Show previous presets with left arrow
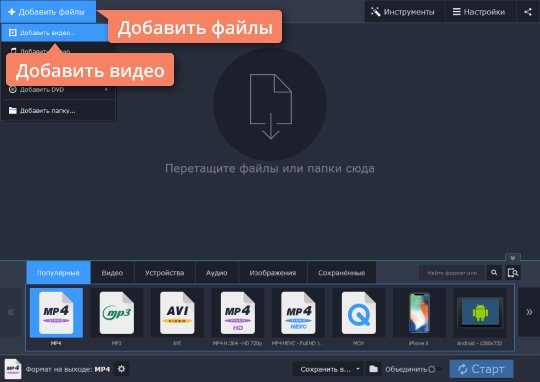The width and height of the screenshot is (540, 382). (11, 312)
